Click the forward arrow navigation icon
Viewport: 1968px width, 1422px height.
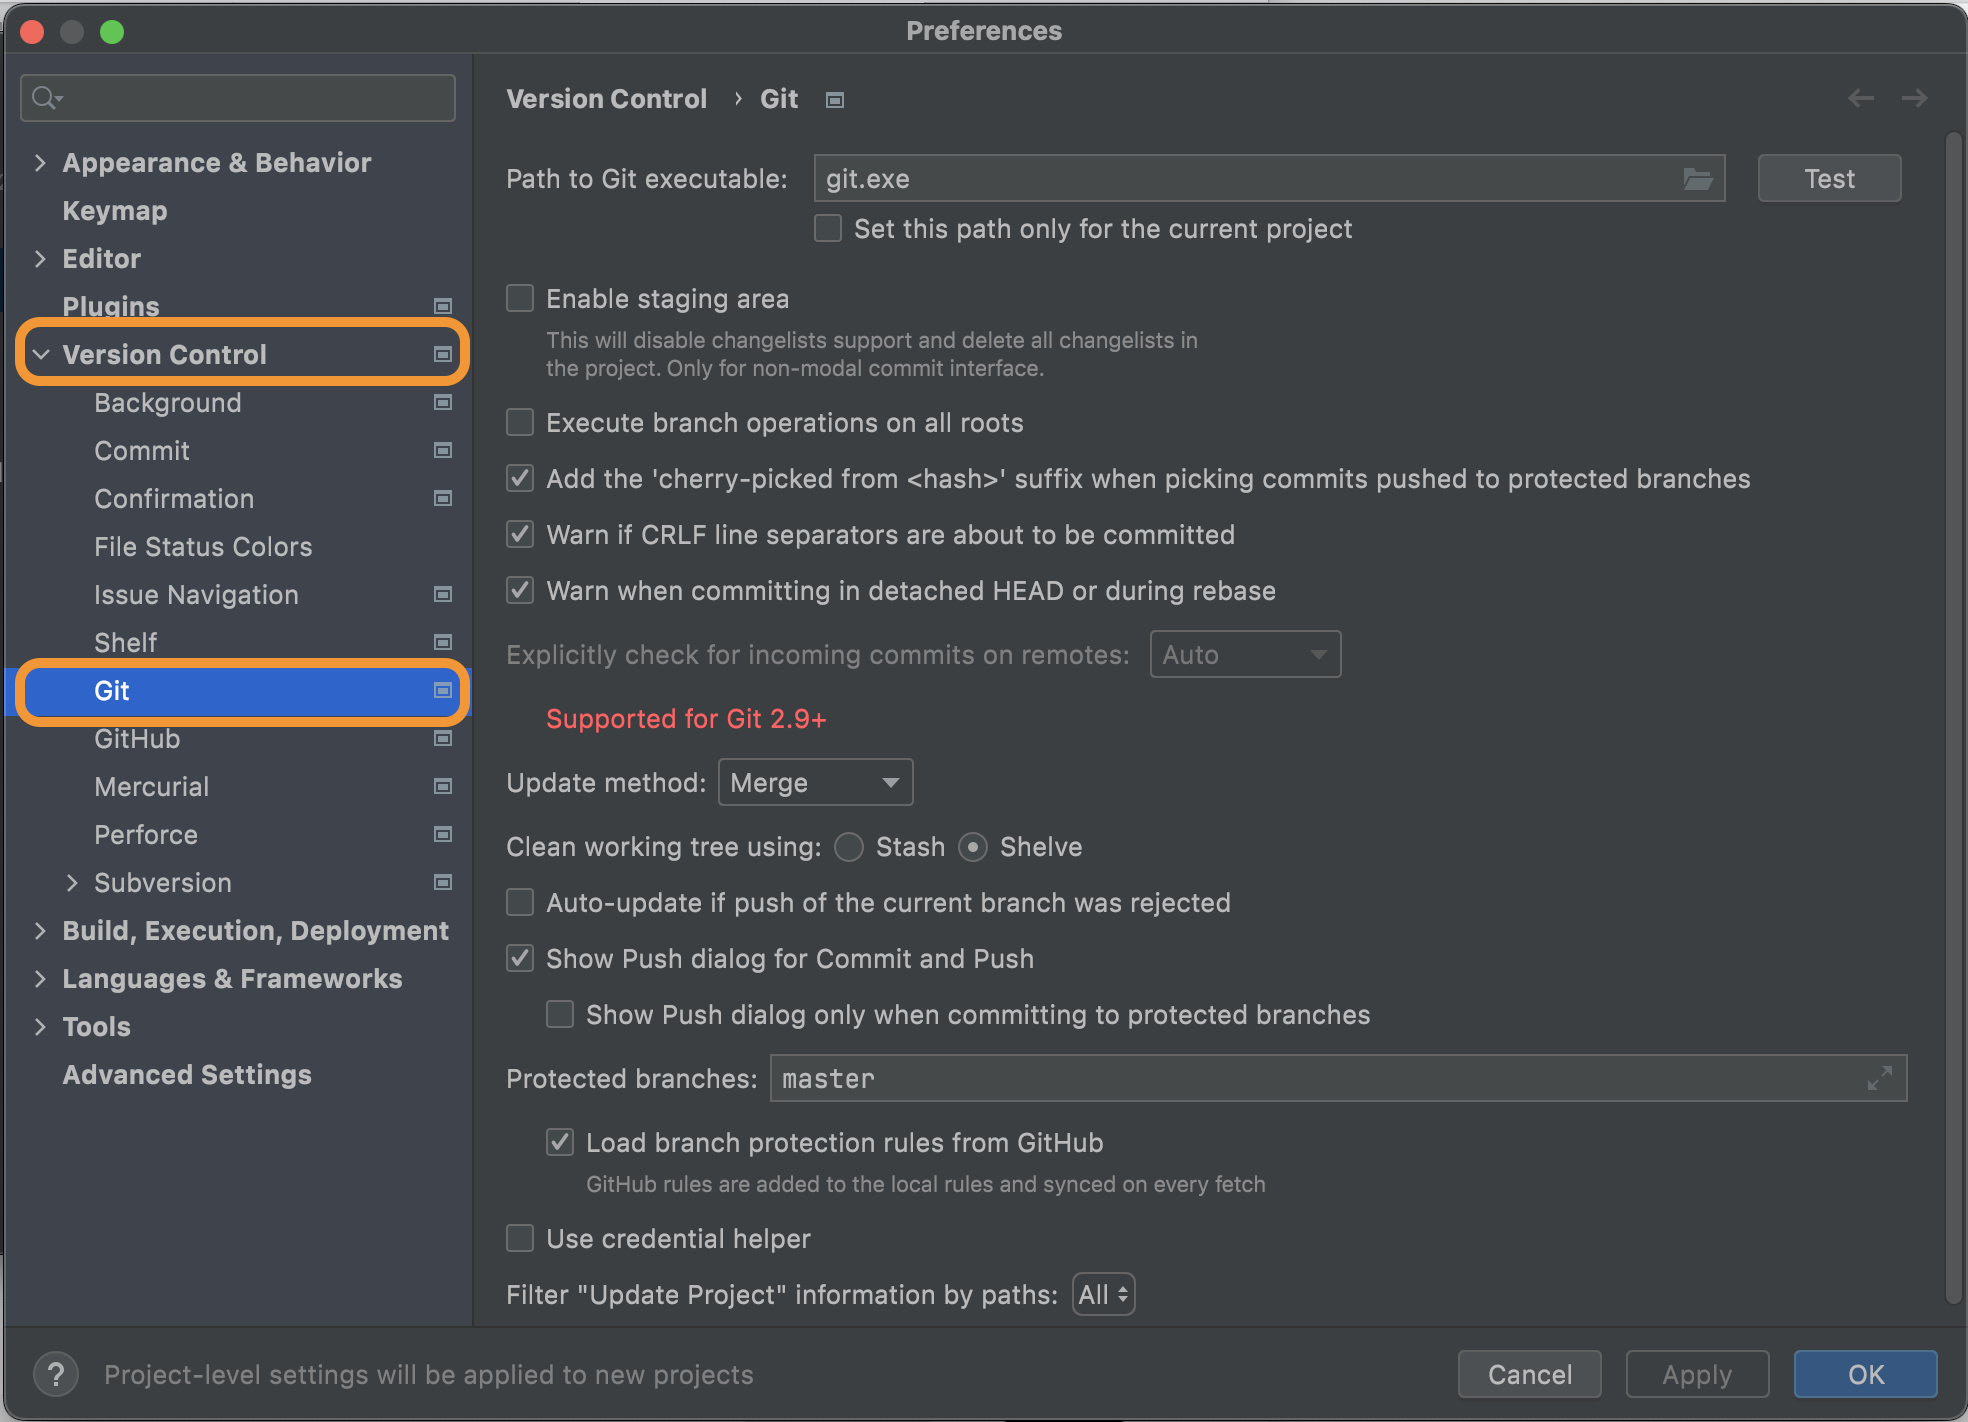coord(1914,98)
